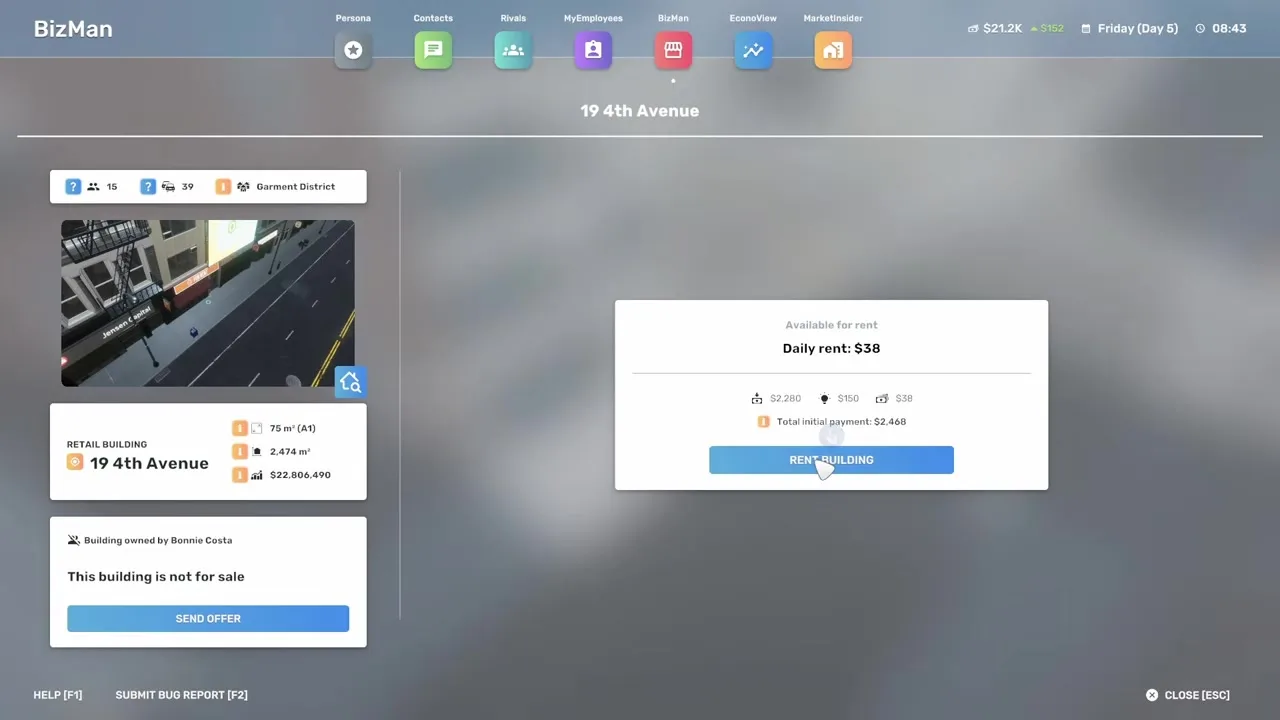Click the info icon beside Garment District
Screen dimensions: 1280x720
(x=223, y=187)
